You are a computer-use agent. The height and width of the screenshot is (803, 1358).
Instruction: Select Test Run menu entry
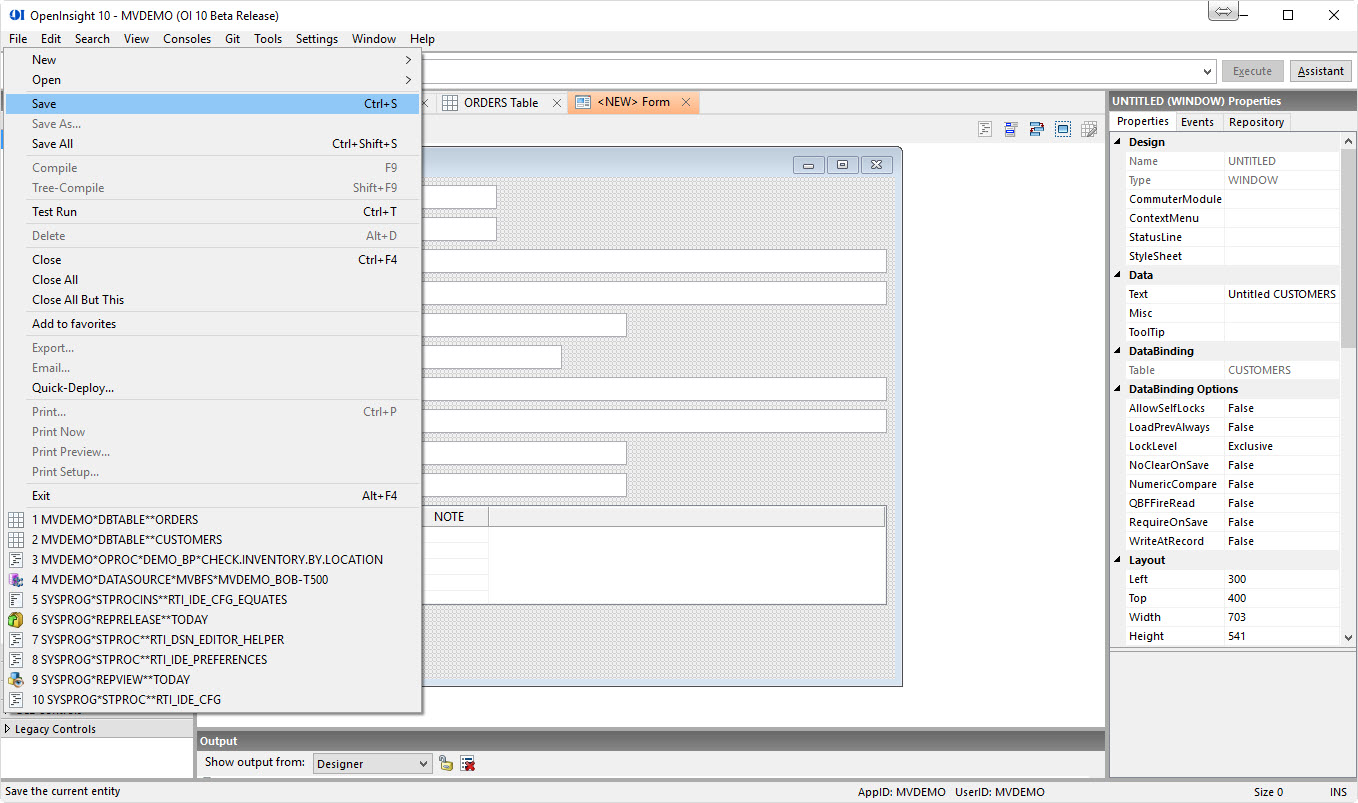point(212,212)
